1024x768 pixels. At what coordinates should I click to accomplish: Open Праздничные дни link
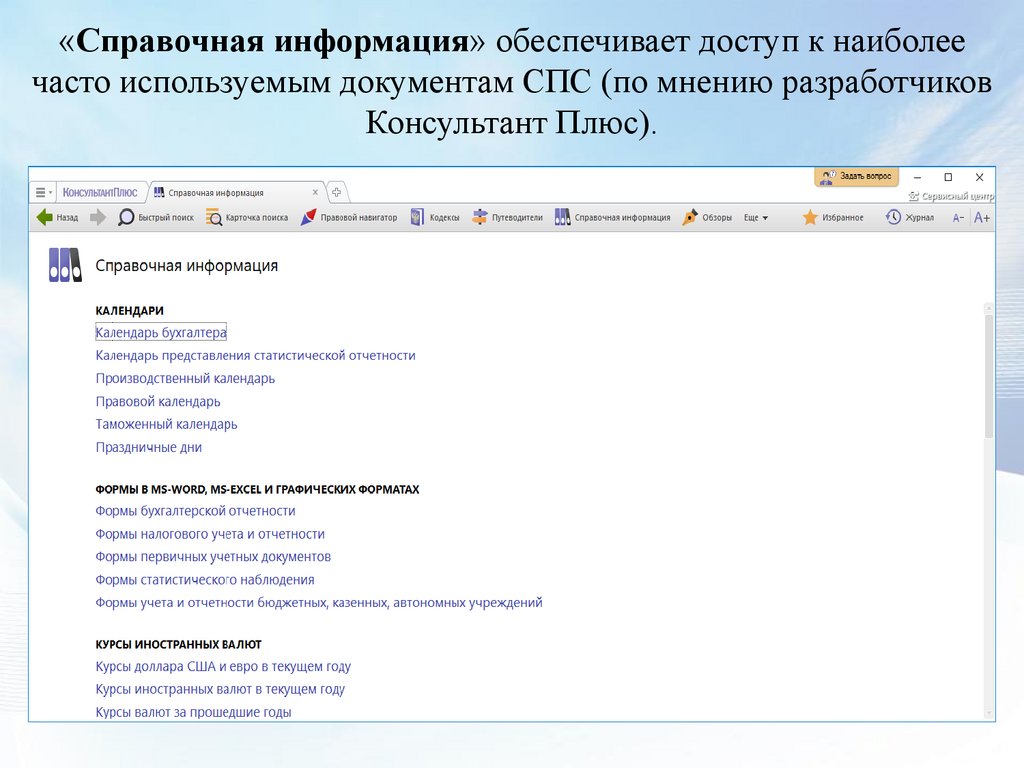149,447
